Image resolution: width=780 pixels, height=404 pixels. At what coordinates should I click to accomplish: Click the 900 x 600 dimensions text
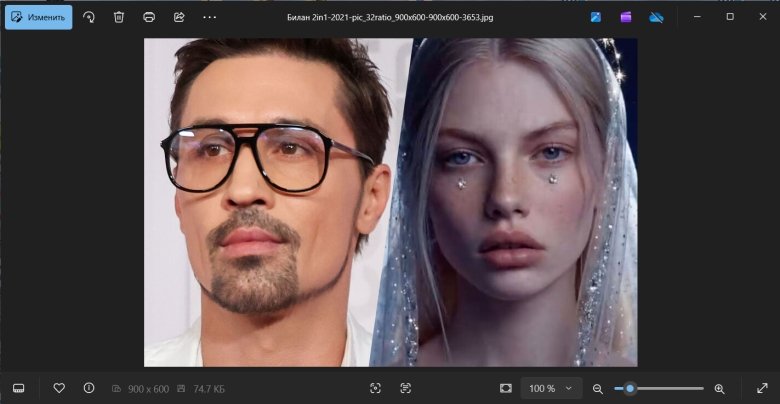(148, 389)
